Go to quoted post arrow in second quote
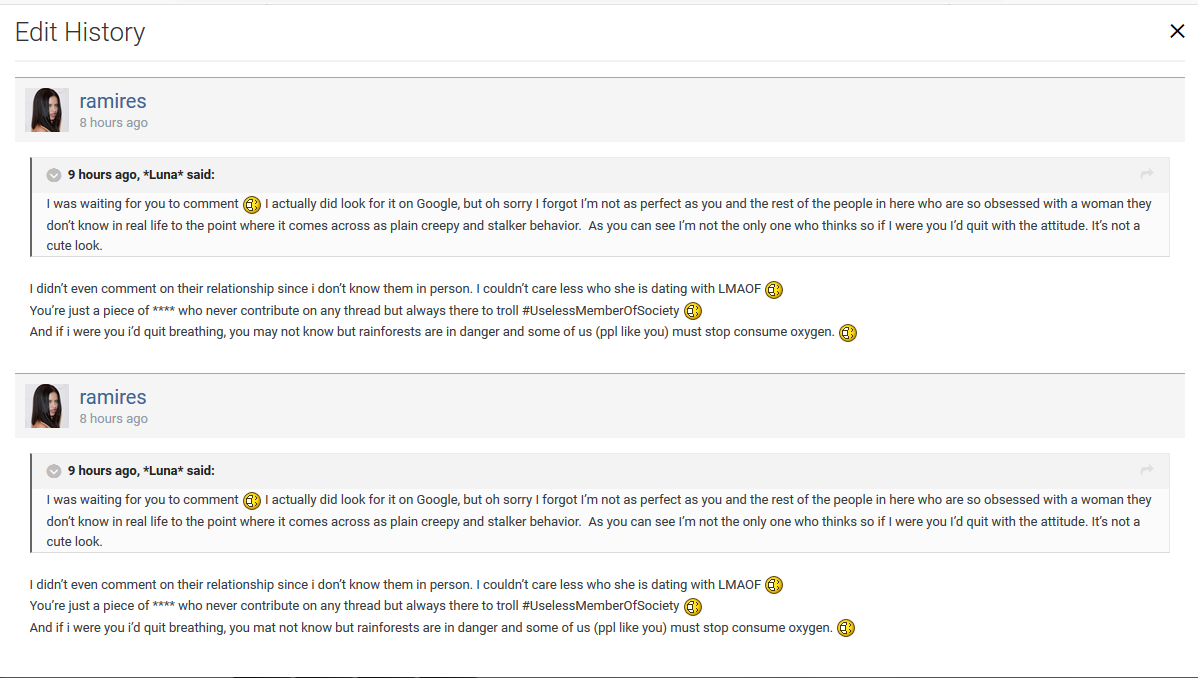Image resolution: width=1198 pixels, height=678 pixels. 1147,470
